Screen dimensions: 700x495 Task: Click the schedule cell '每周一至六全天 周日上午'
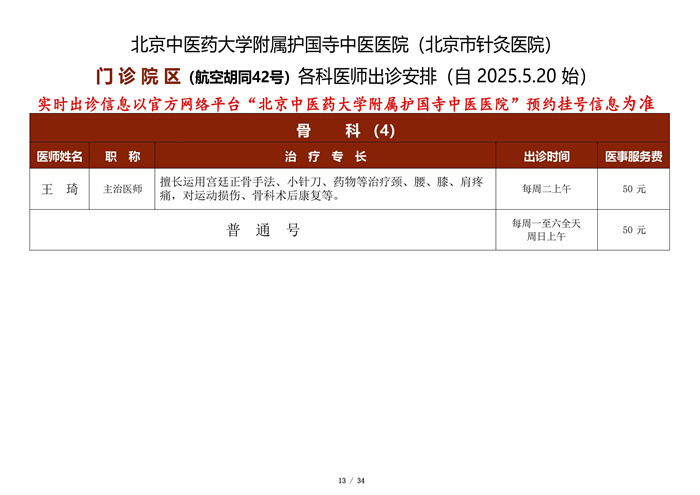[x=546, y=230]
